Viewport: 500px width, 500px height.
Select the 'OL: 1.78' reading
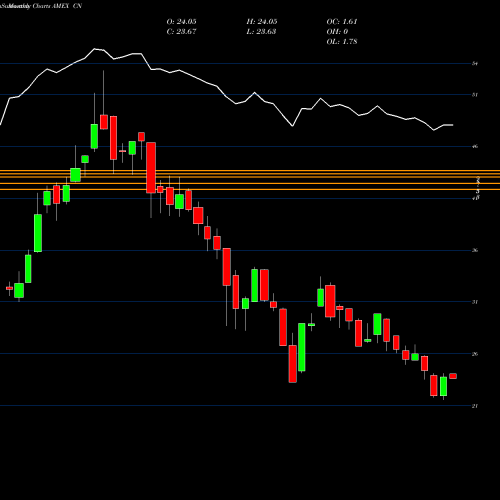coord(342,42)
